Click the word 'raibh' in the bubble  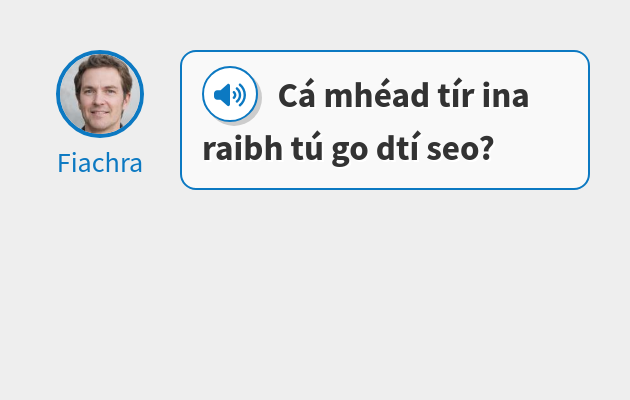(243, 148)
